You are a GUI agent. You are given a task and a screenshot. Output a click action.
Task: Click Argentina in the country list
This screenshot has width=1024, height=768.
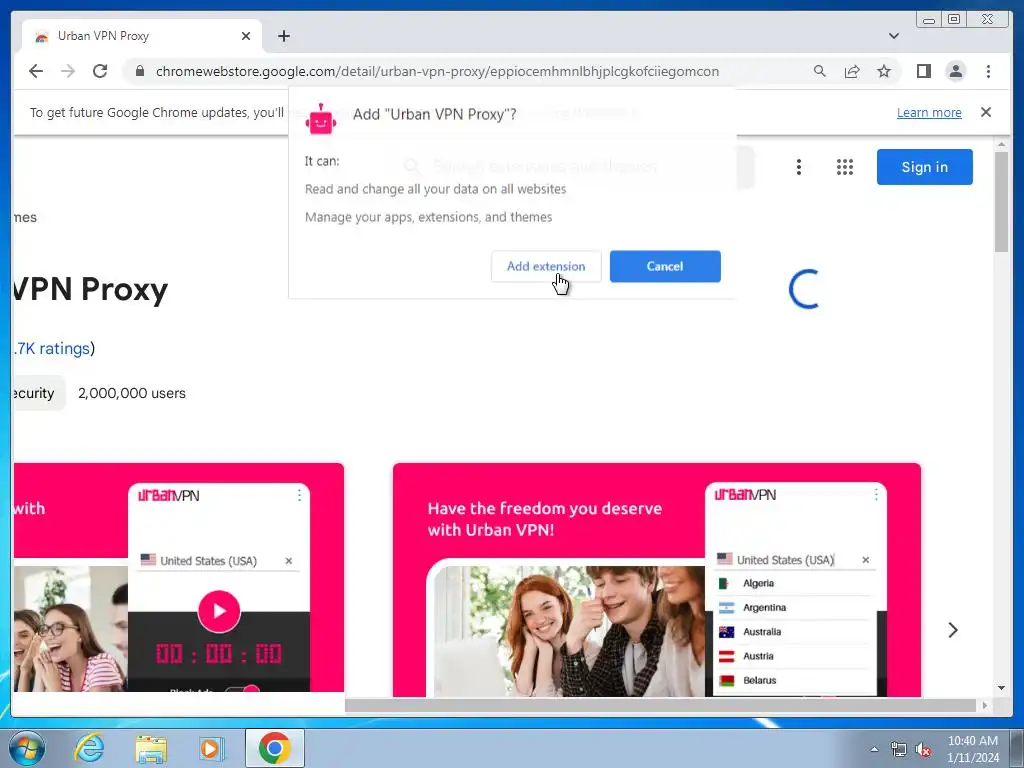[x=764, y=607]
